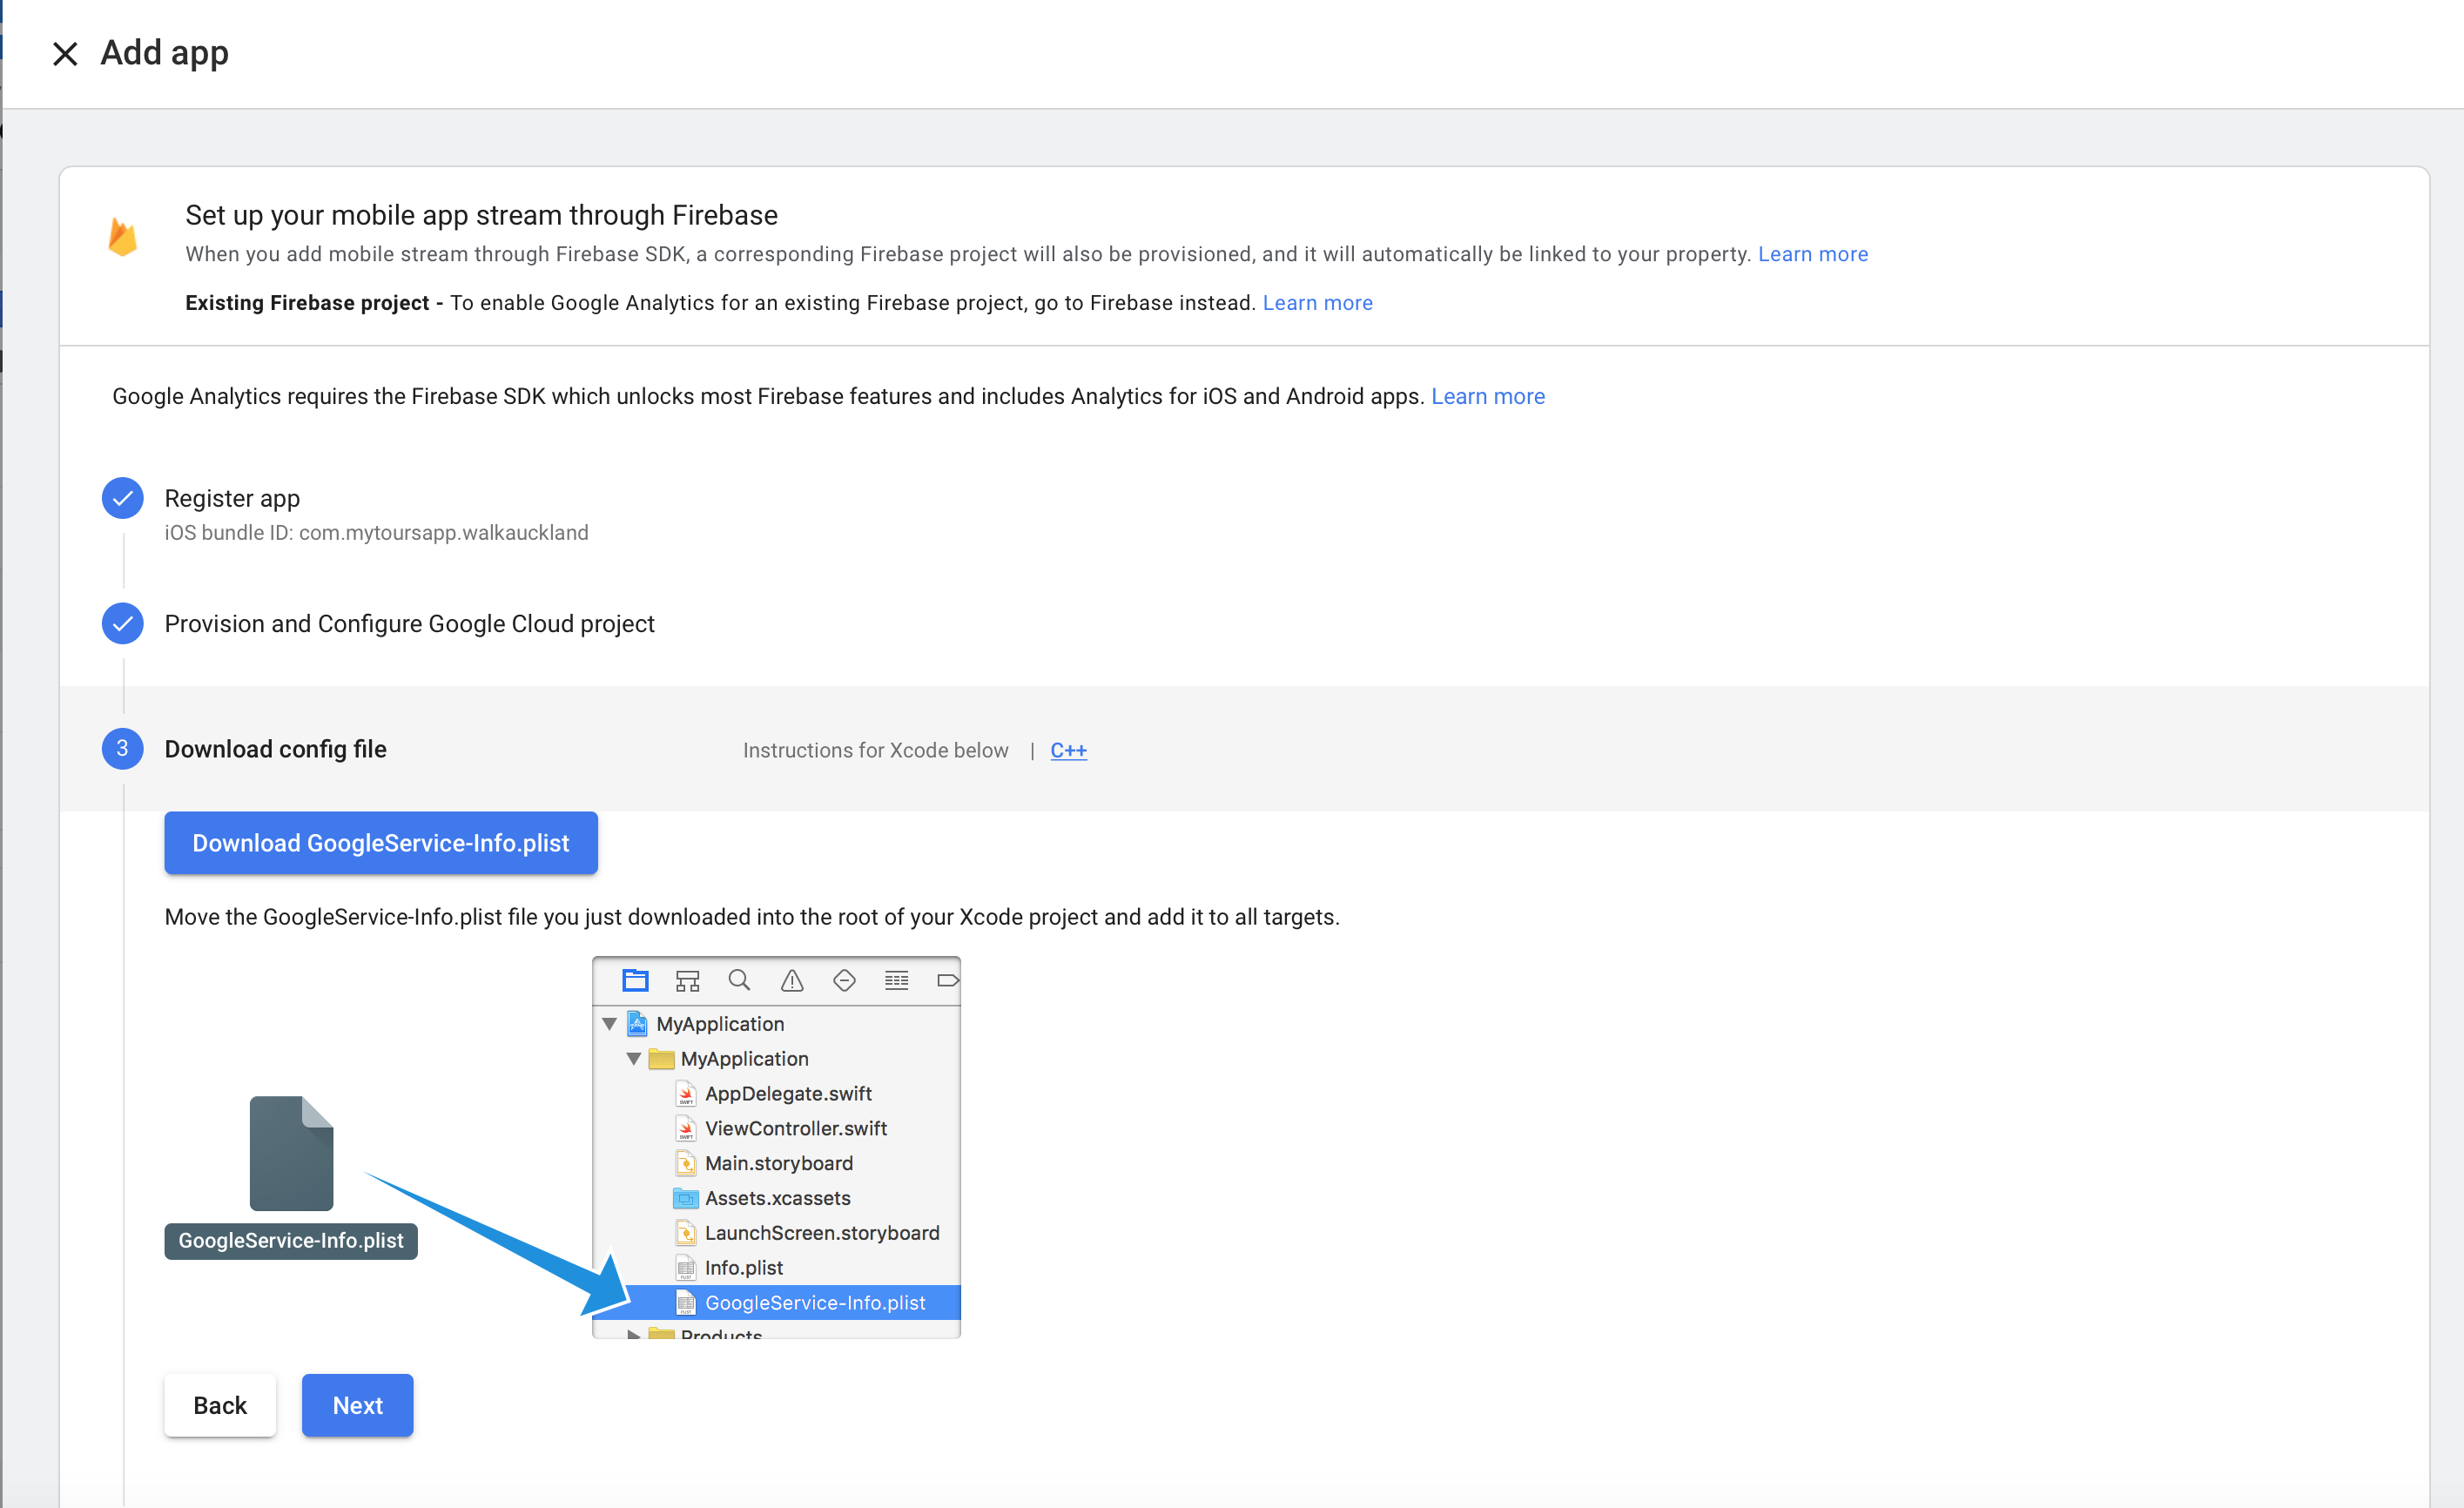This screenshot has width=2464, height=1508.
Task: Click the Provision and Configure checkmark circle
Action: click(122, 623)
